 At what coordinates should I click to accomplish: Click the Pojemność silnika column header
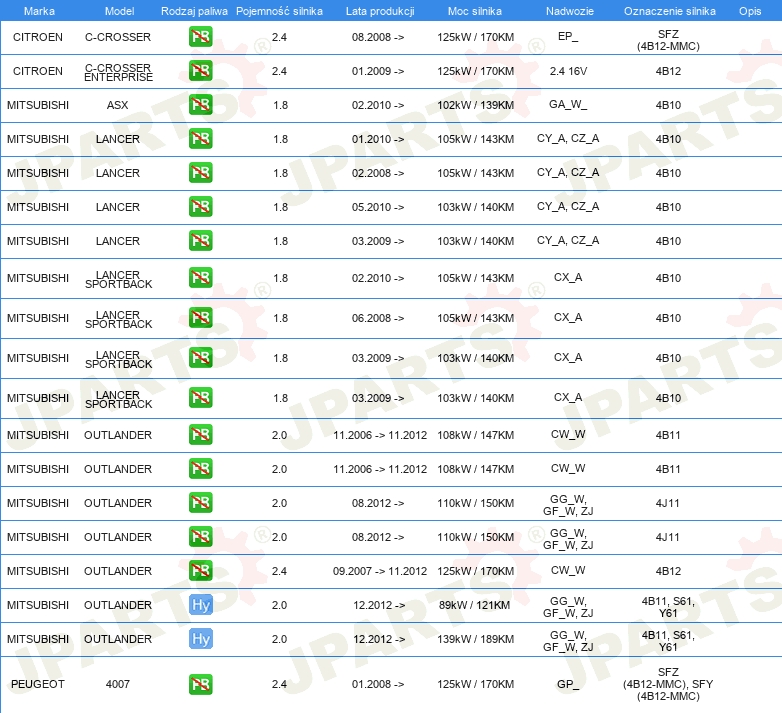point(279,11)
